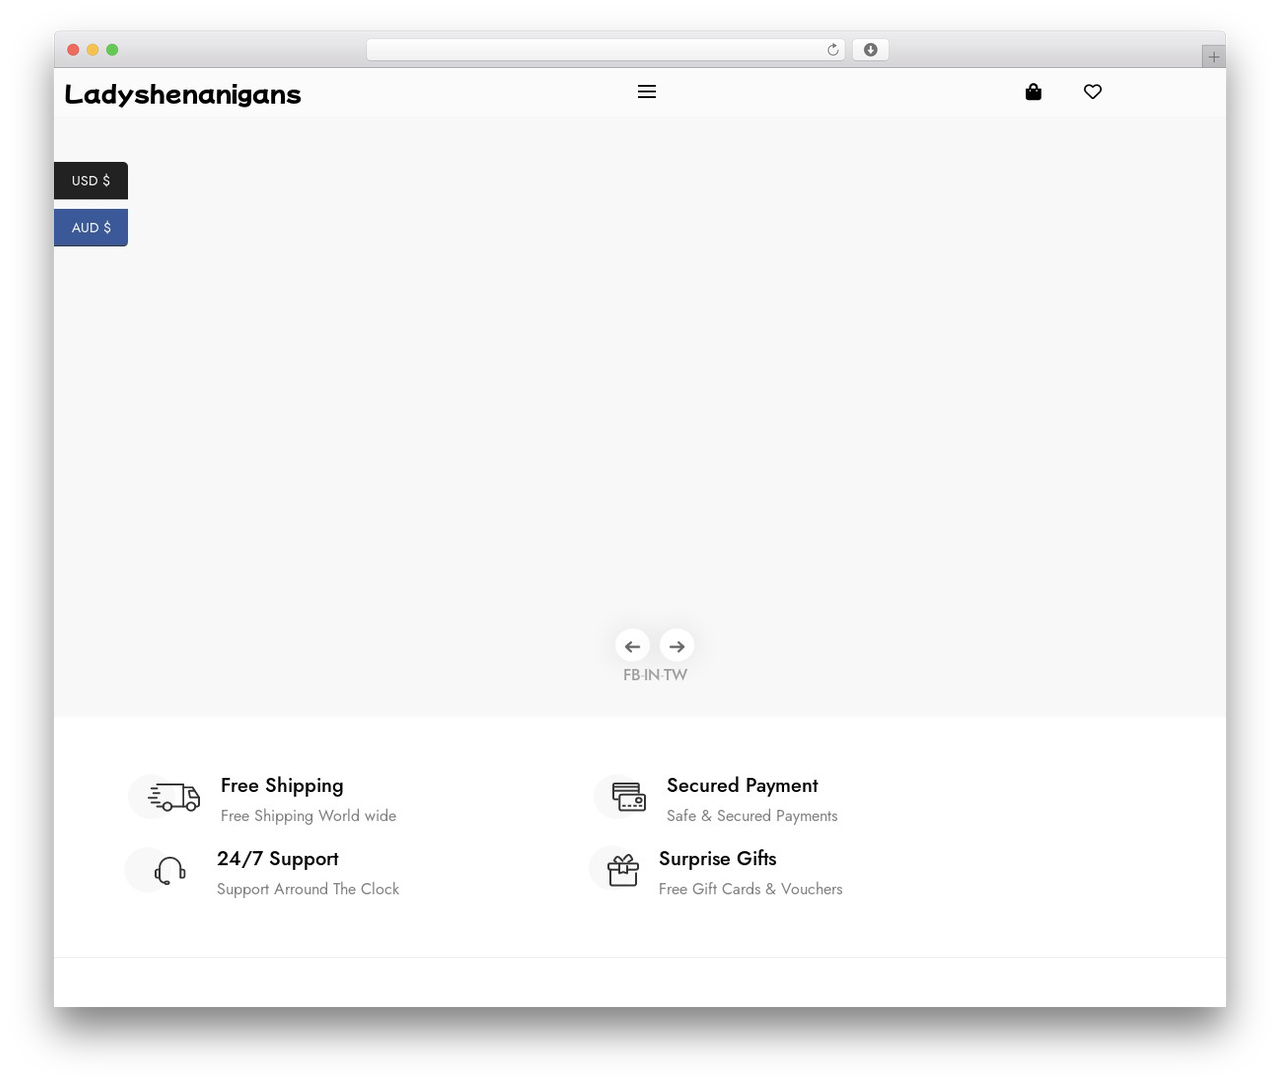Viewport: 1280px width, 1084px height.
Task: Switch currency to AUD $
Action: click(x=91, y=228)
